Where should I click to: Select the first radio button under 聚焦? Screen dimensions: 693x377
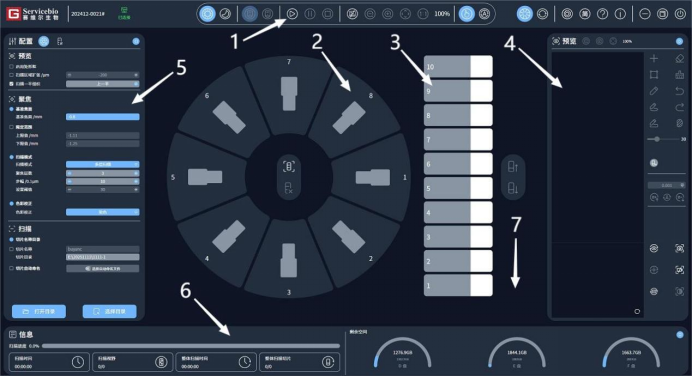coord(11,109)
